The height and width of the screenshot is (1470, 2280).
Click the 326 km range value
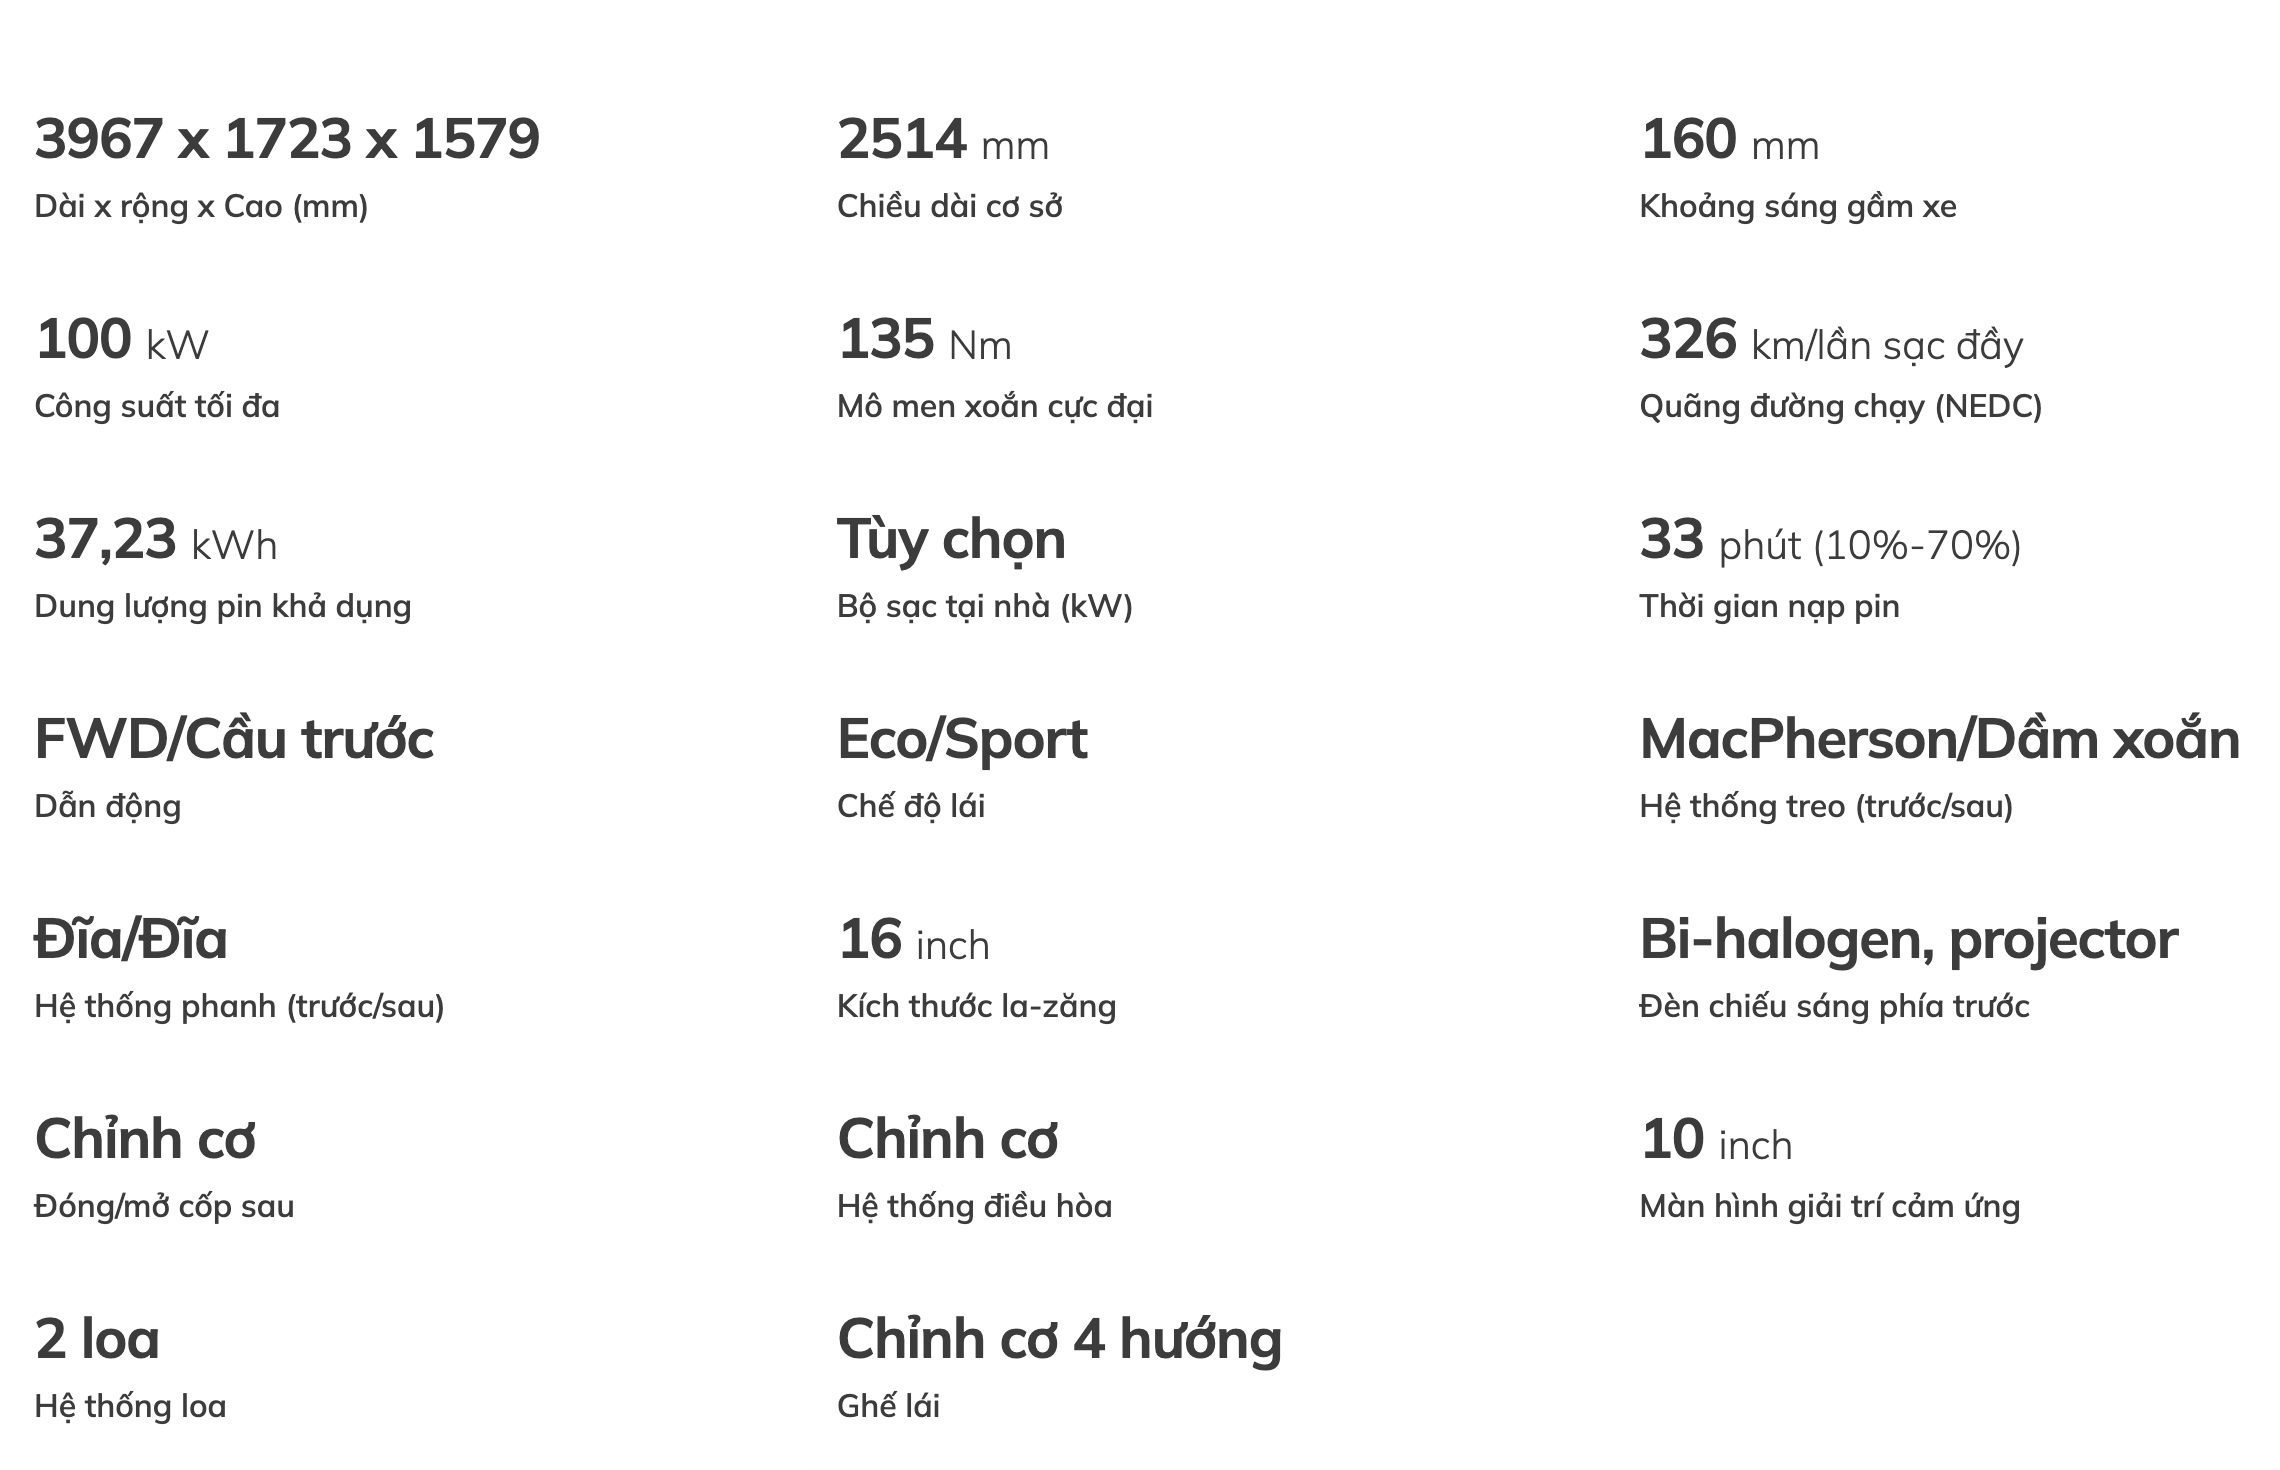[1830, 340]
